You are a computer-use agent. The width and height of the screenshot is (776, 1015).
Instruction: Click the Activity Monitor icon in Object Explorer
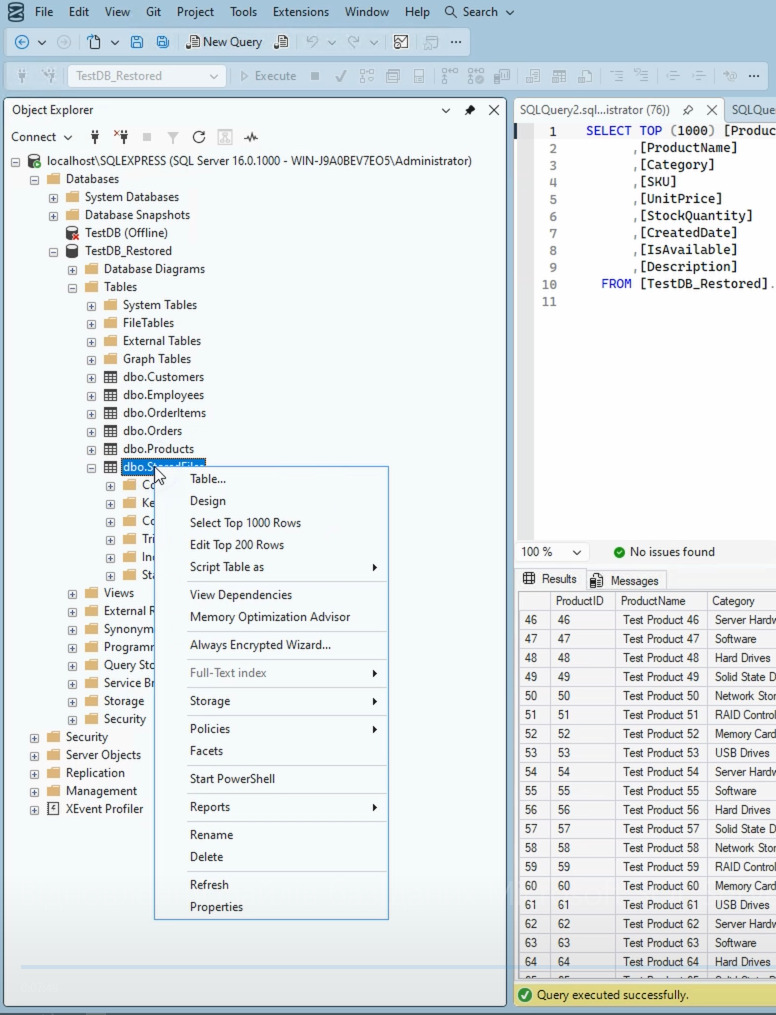tap(250, 137)
